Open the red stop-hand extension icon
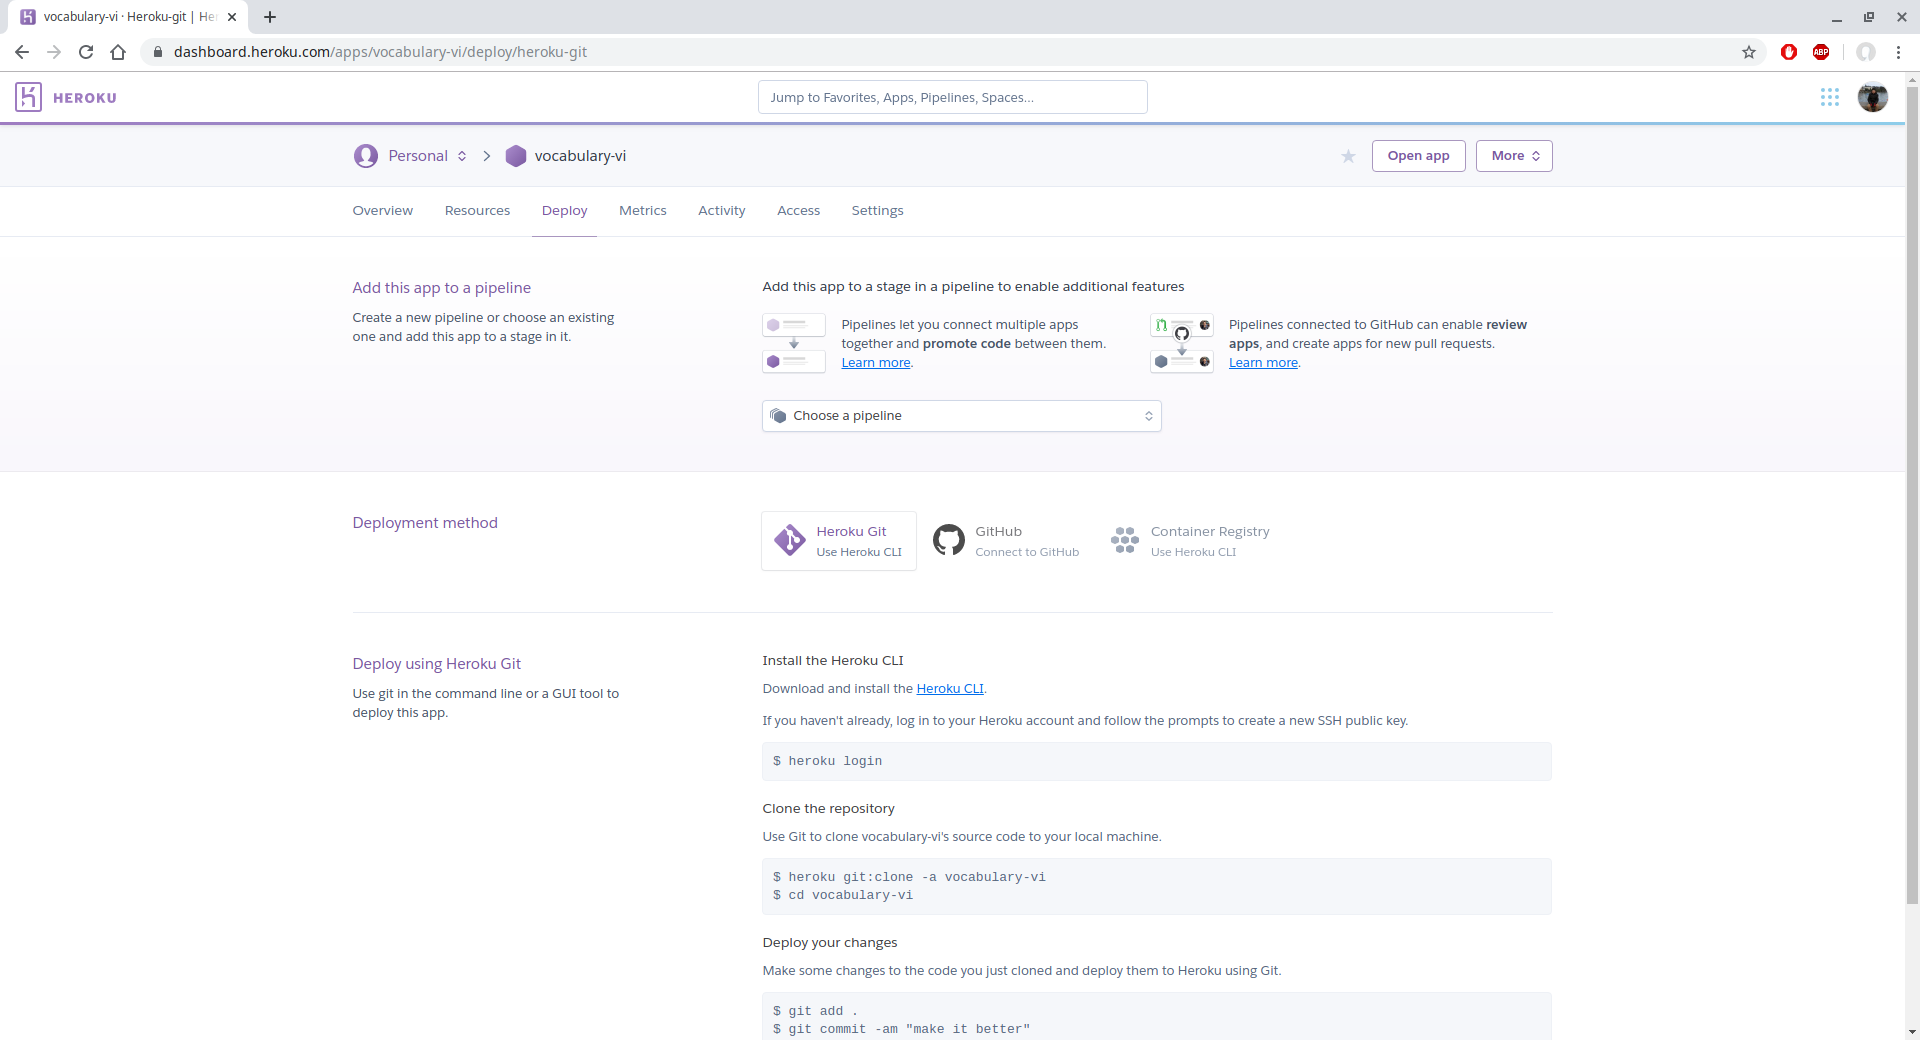The height and width of the screenshot is (1040, 1920). pyautogui.click(x=1789, y=52)
